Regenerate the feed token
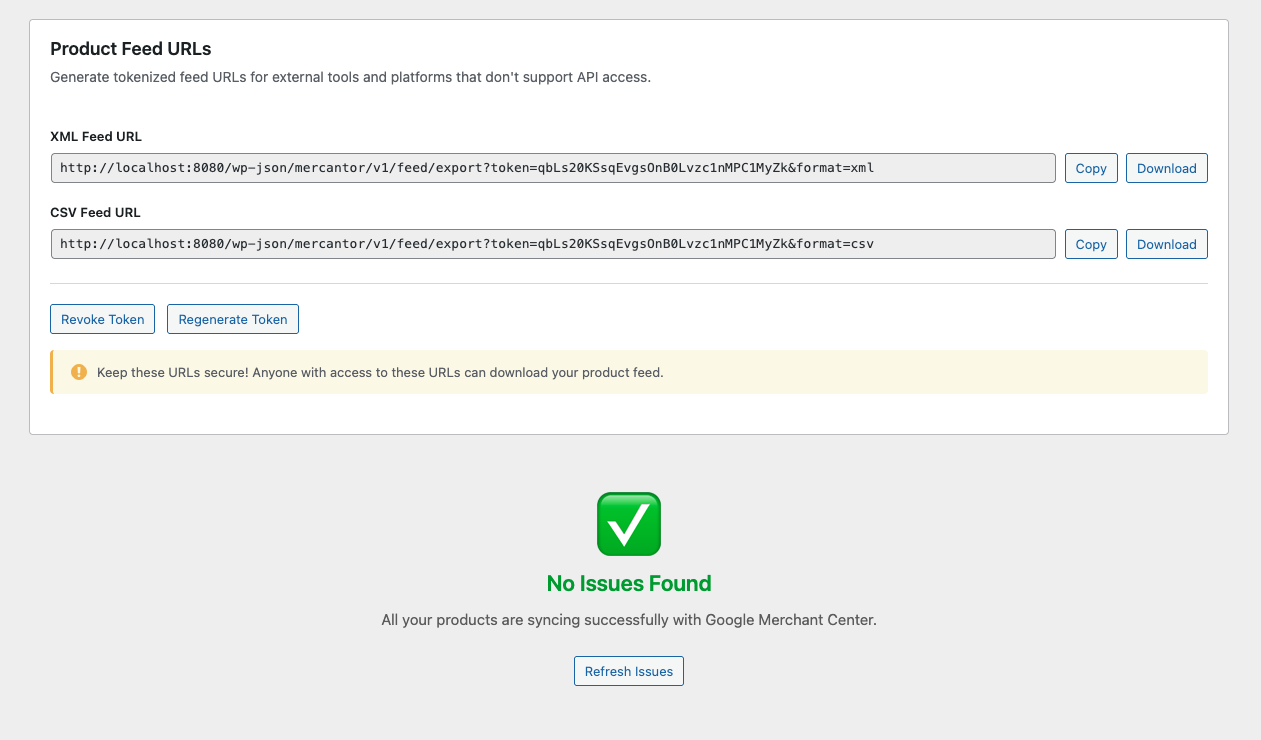Screen dimensions: 1261x740 (x=232, y=319)
